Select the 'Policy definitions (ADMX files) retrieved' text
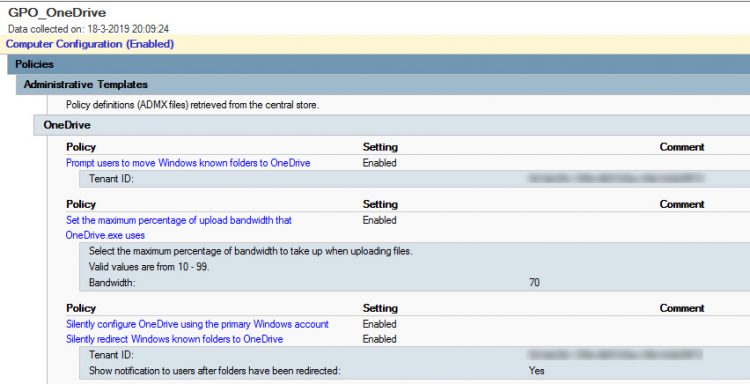Viewport: 750px width, 384px height. pyautogui.click(x=191, y=105)
